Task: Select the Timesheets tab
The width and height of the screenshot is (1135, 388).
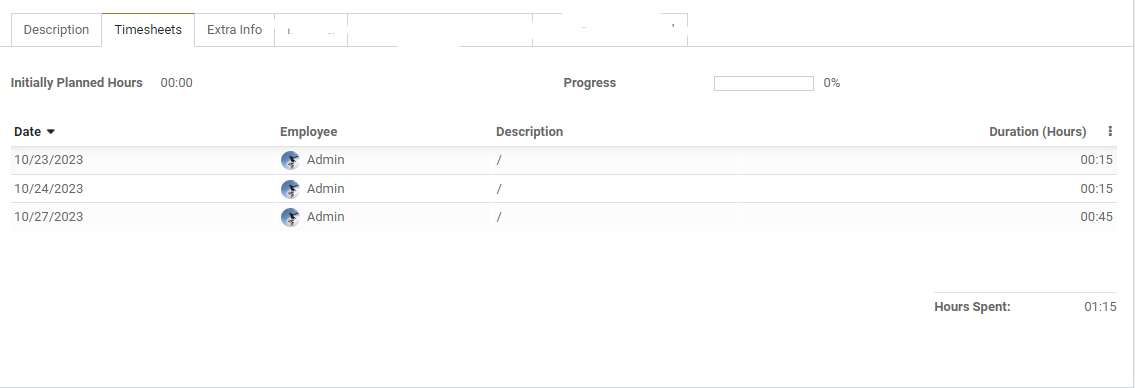Action: 148,30
